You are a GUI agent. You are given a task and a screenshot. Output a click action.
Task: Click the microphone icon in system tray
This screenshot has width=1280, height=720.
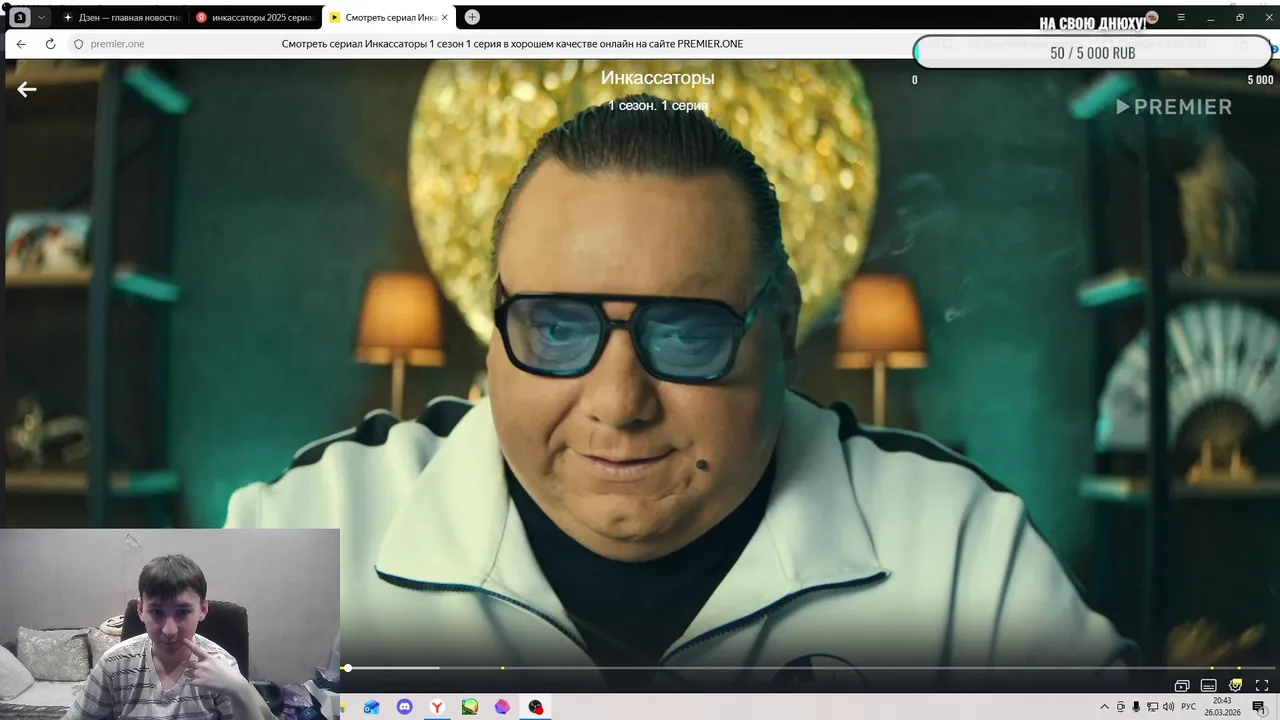point(1136,707)
